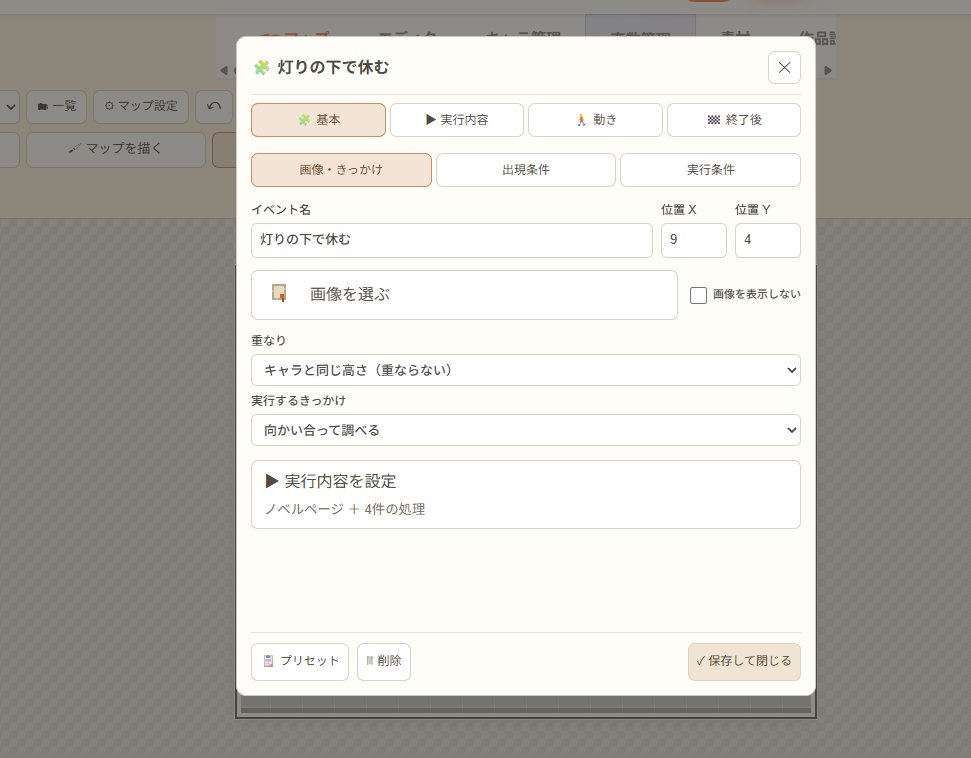Delete the event with 削除
The image size is (971, 758).
[x=384, y=661]
